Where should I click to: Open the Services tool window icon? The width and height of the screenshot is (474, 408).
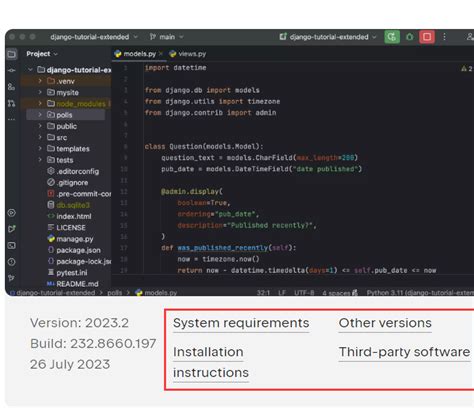point(12,213)
